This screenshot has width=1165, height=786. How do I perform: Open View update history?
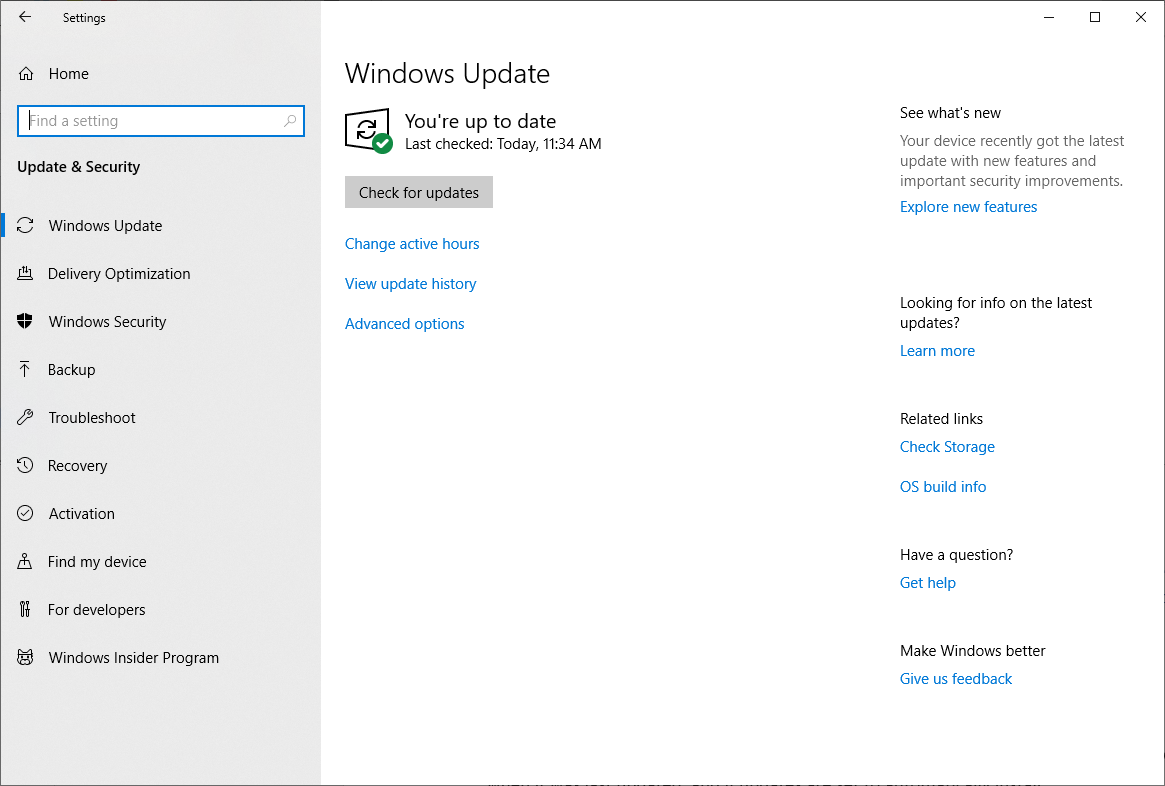coord(411,284)
